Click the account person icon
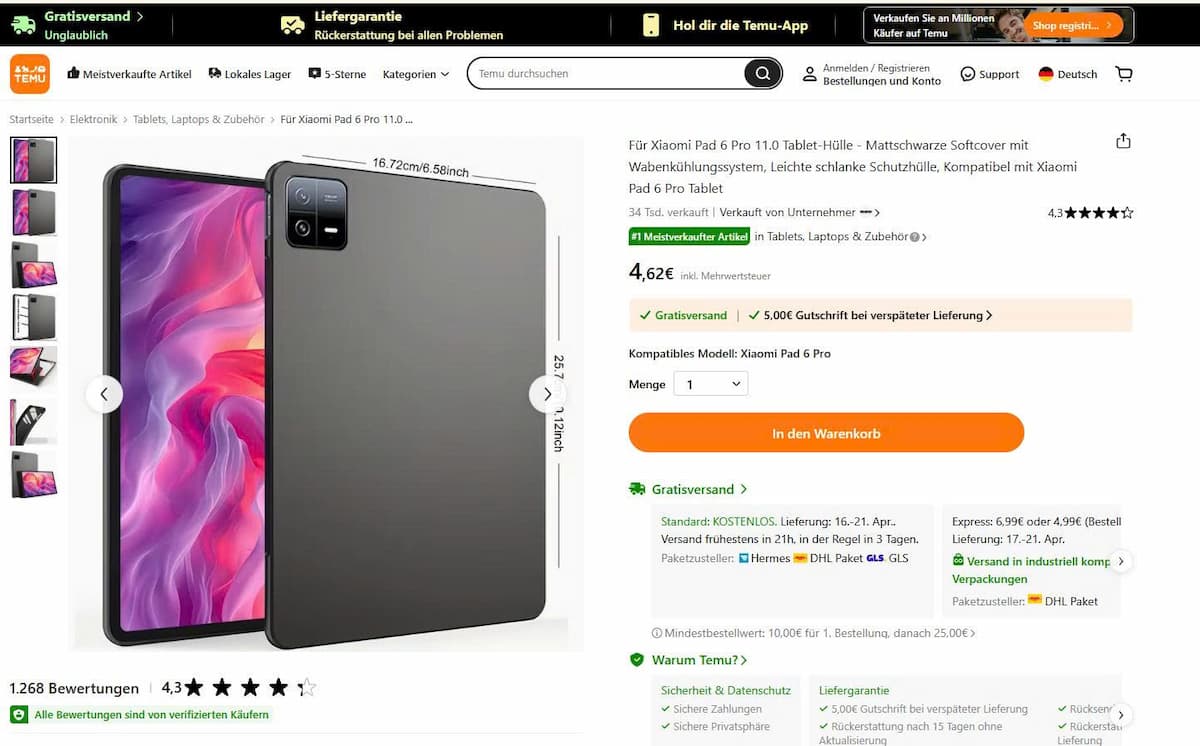The height and width of the screenshot is (746, 1200). click(810, 74)
